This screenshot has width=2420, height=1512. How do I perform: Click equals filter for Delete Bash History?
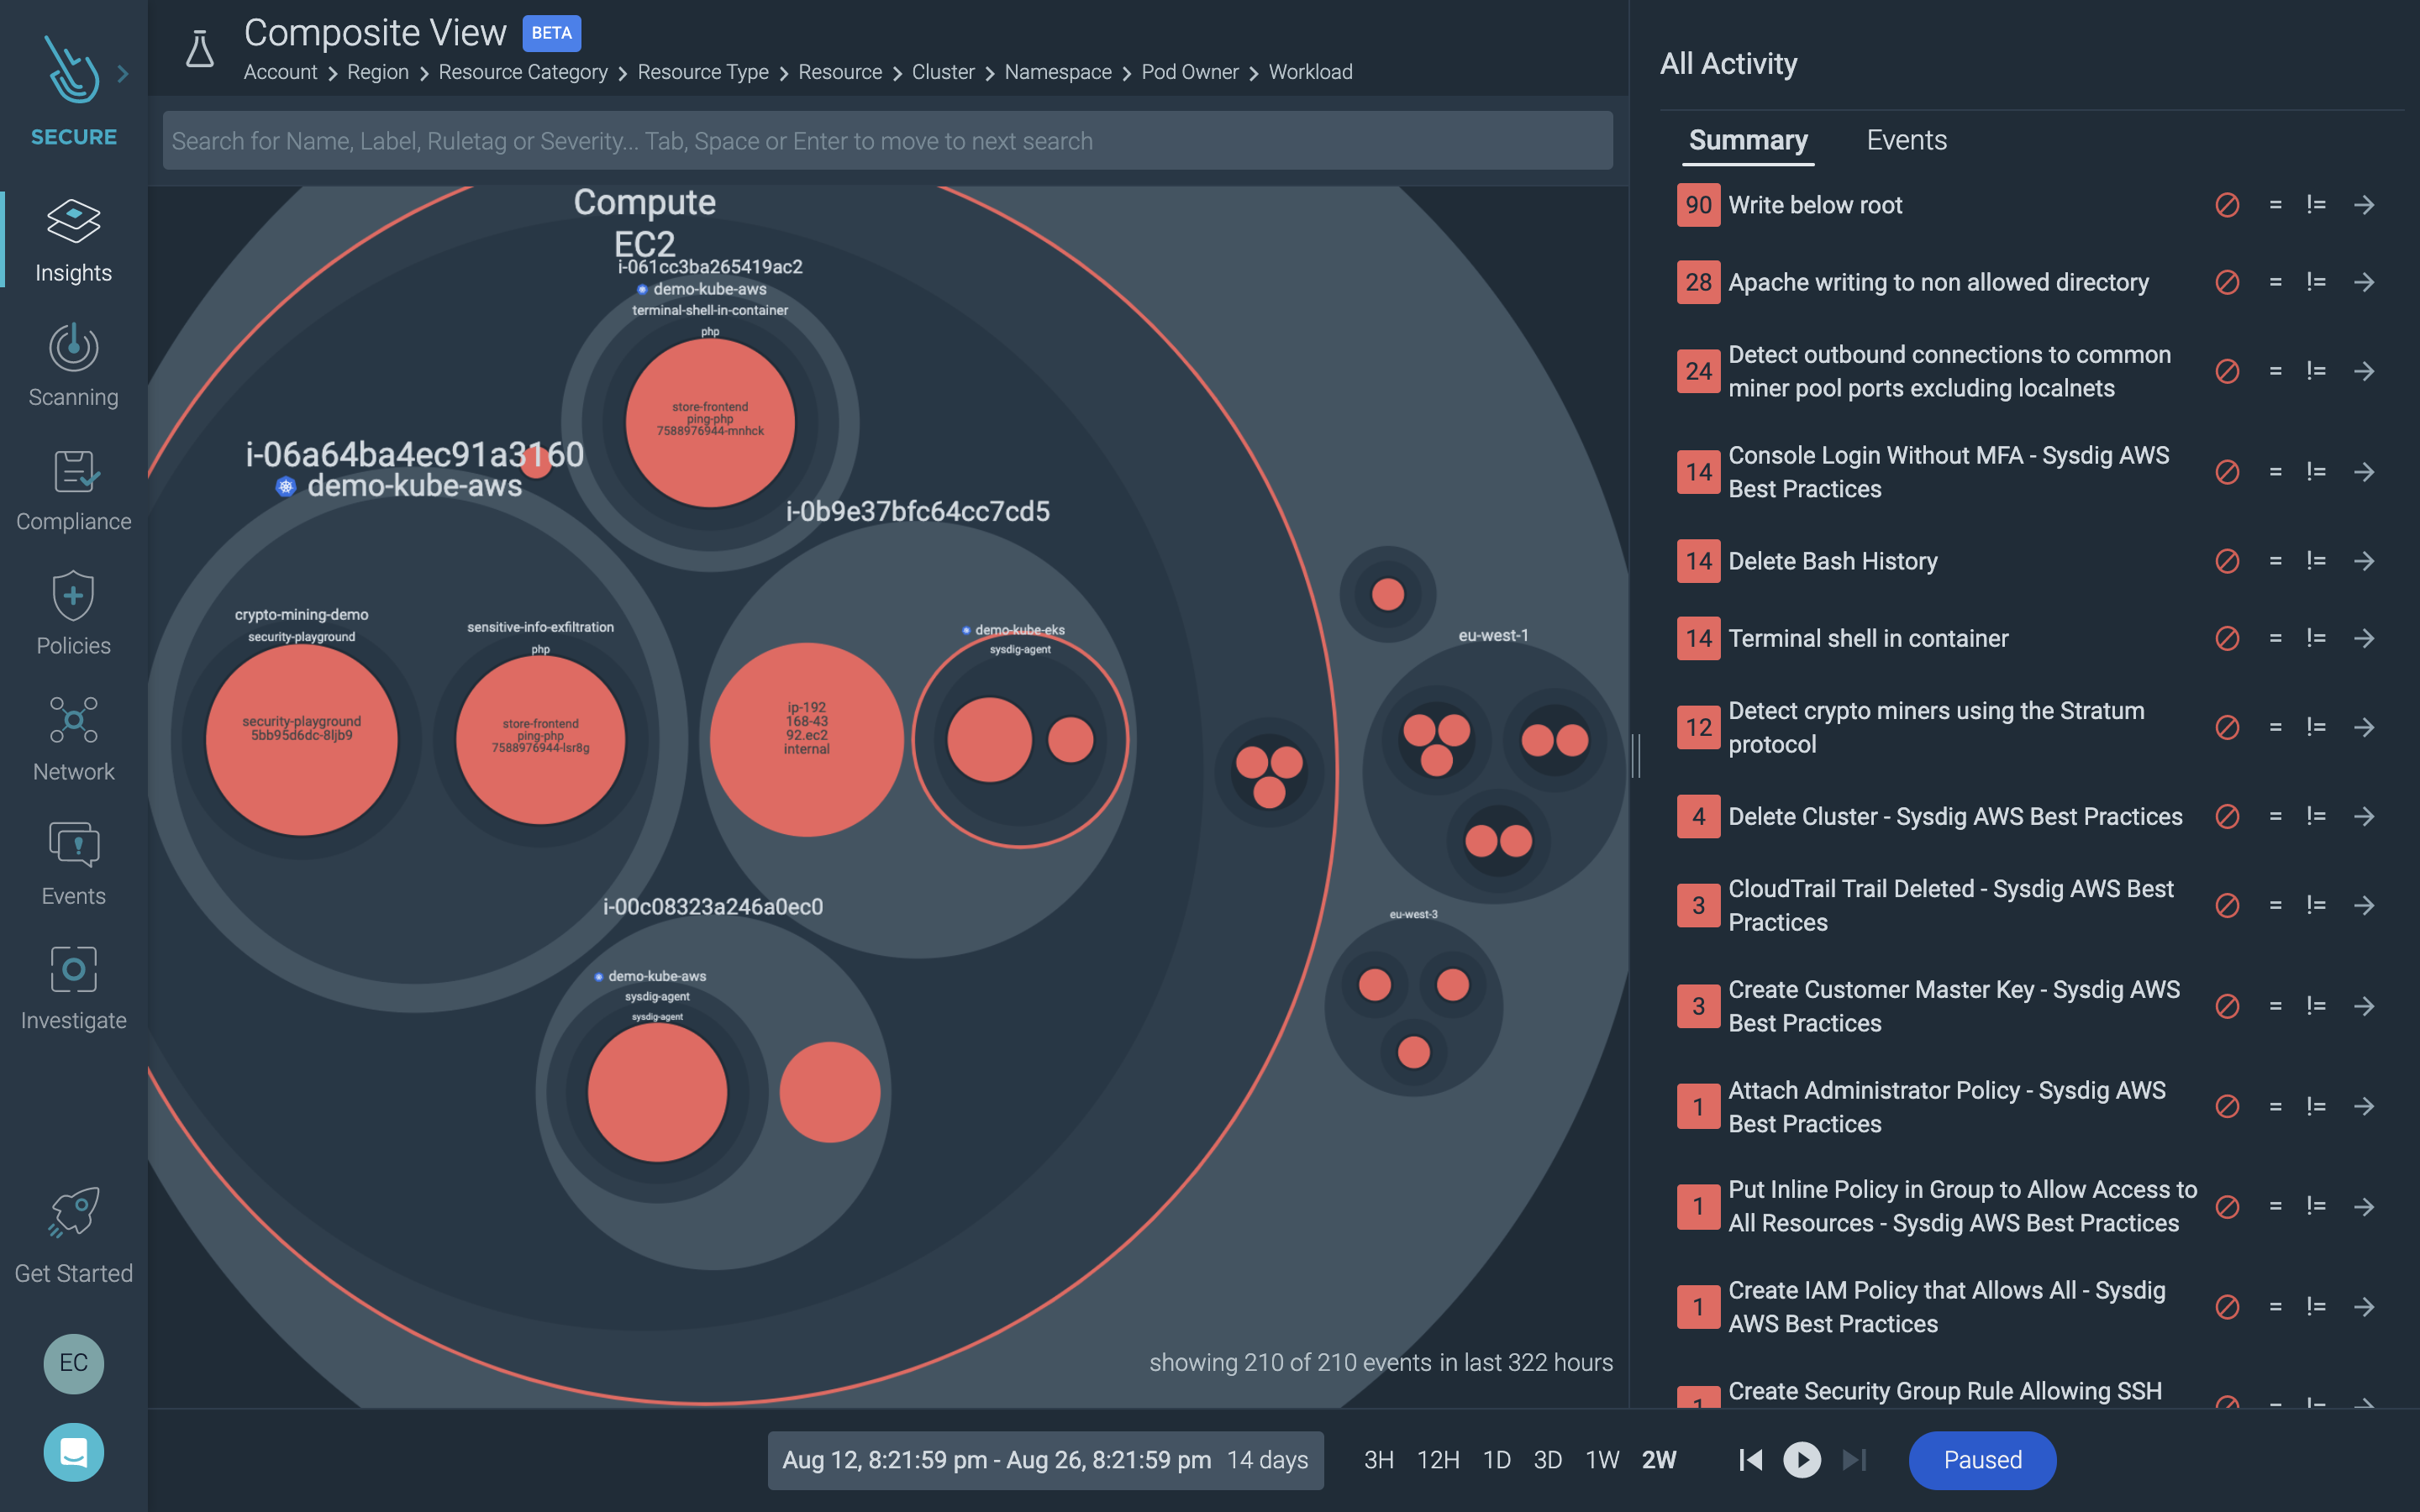tap(2275, 561)
